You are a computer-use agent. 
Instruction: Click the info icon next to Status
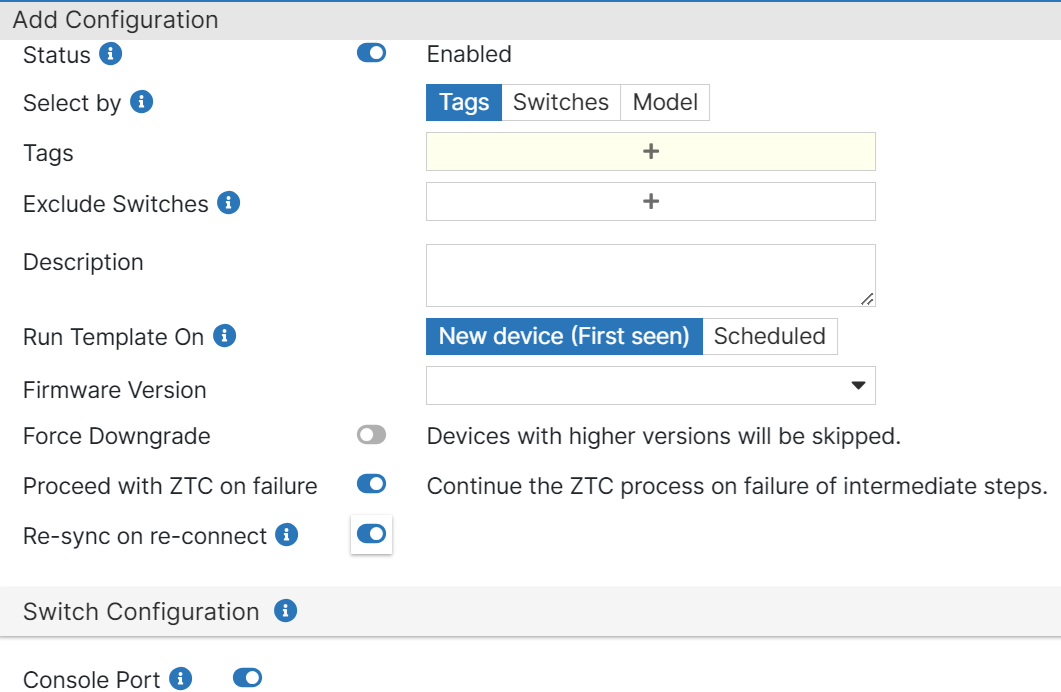coord(110,54)
